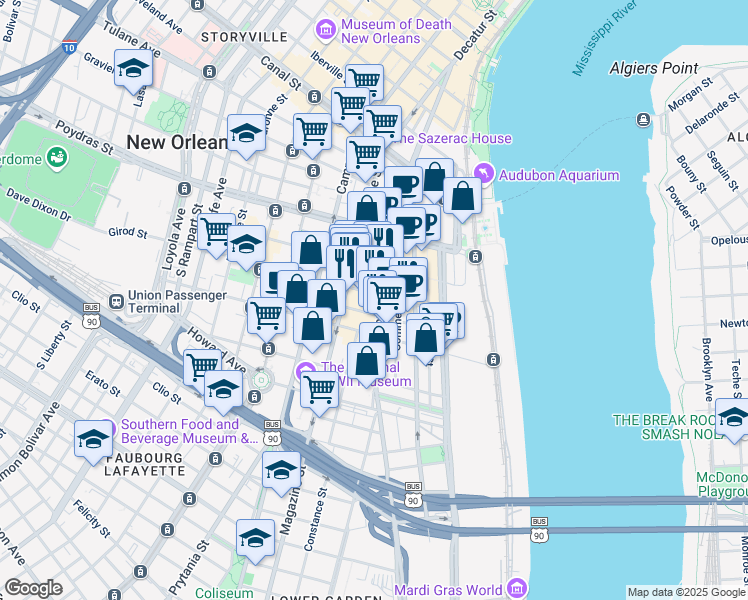Click the 'Mississippi River' label
The height and width of the screenshot is (600, 748).
[x=604, y=39]
